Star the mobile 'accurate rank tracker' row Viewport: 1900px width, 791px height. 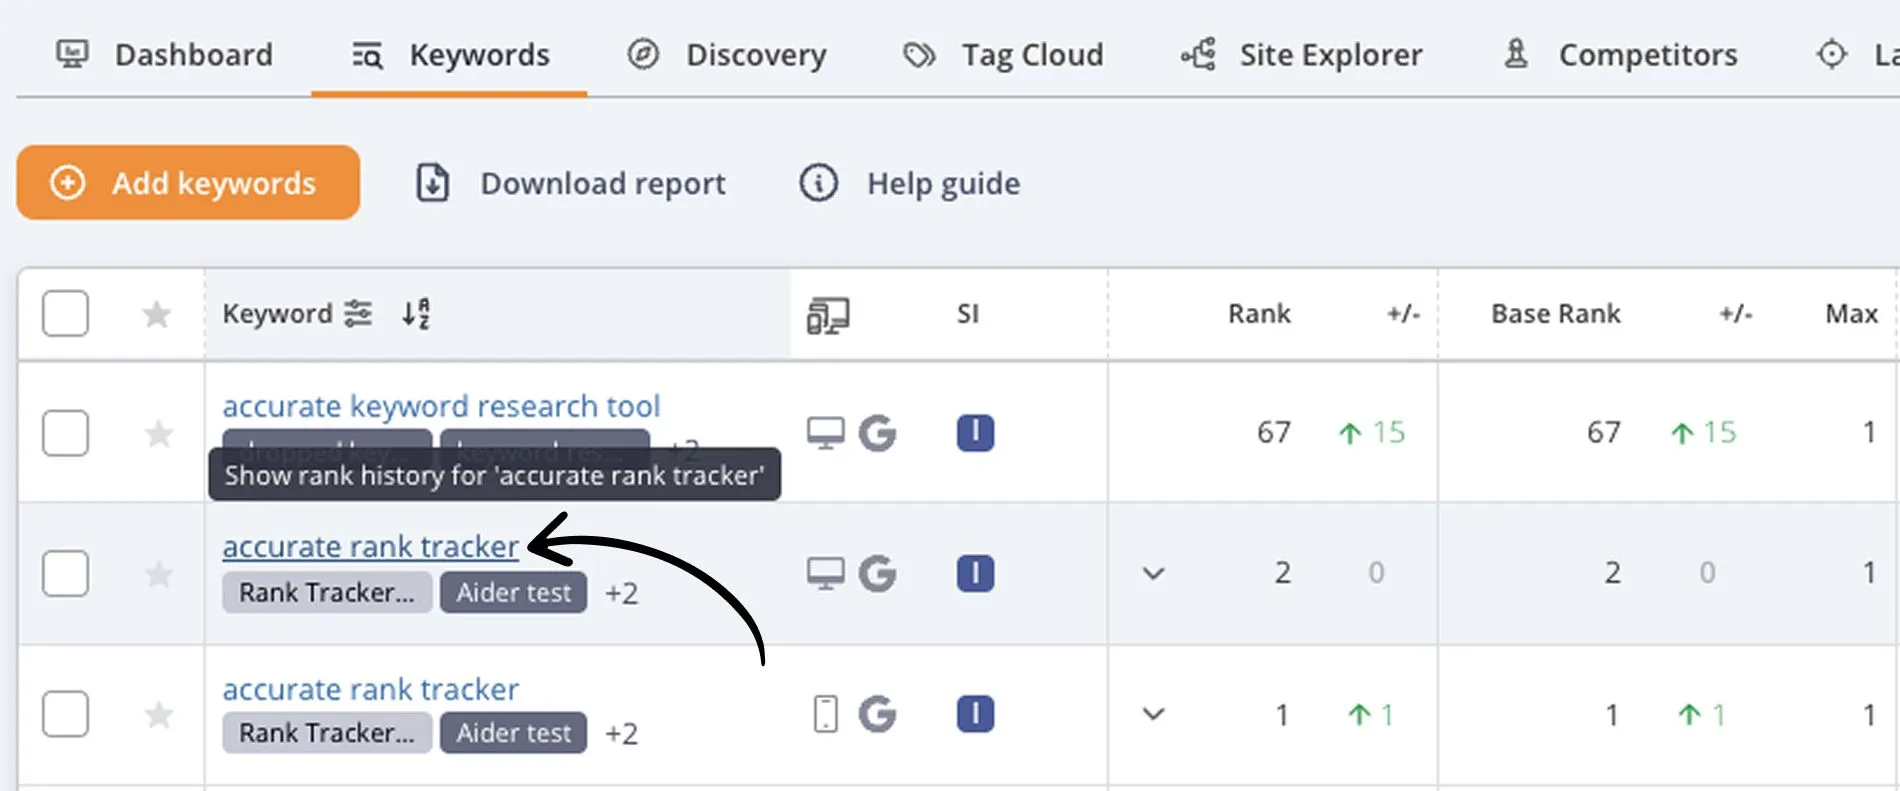pyautogui.click(x=158, y=715)
